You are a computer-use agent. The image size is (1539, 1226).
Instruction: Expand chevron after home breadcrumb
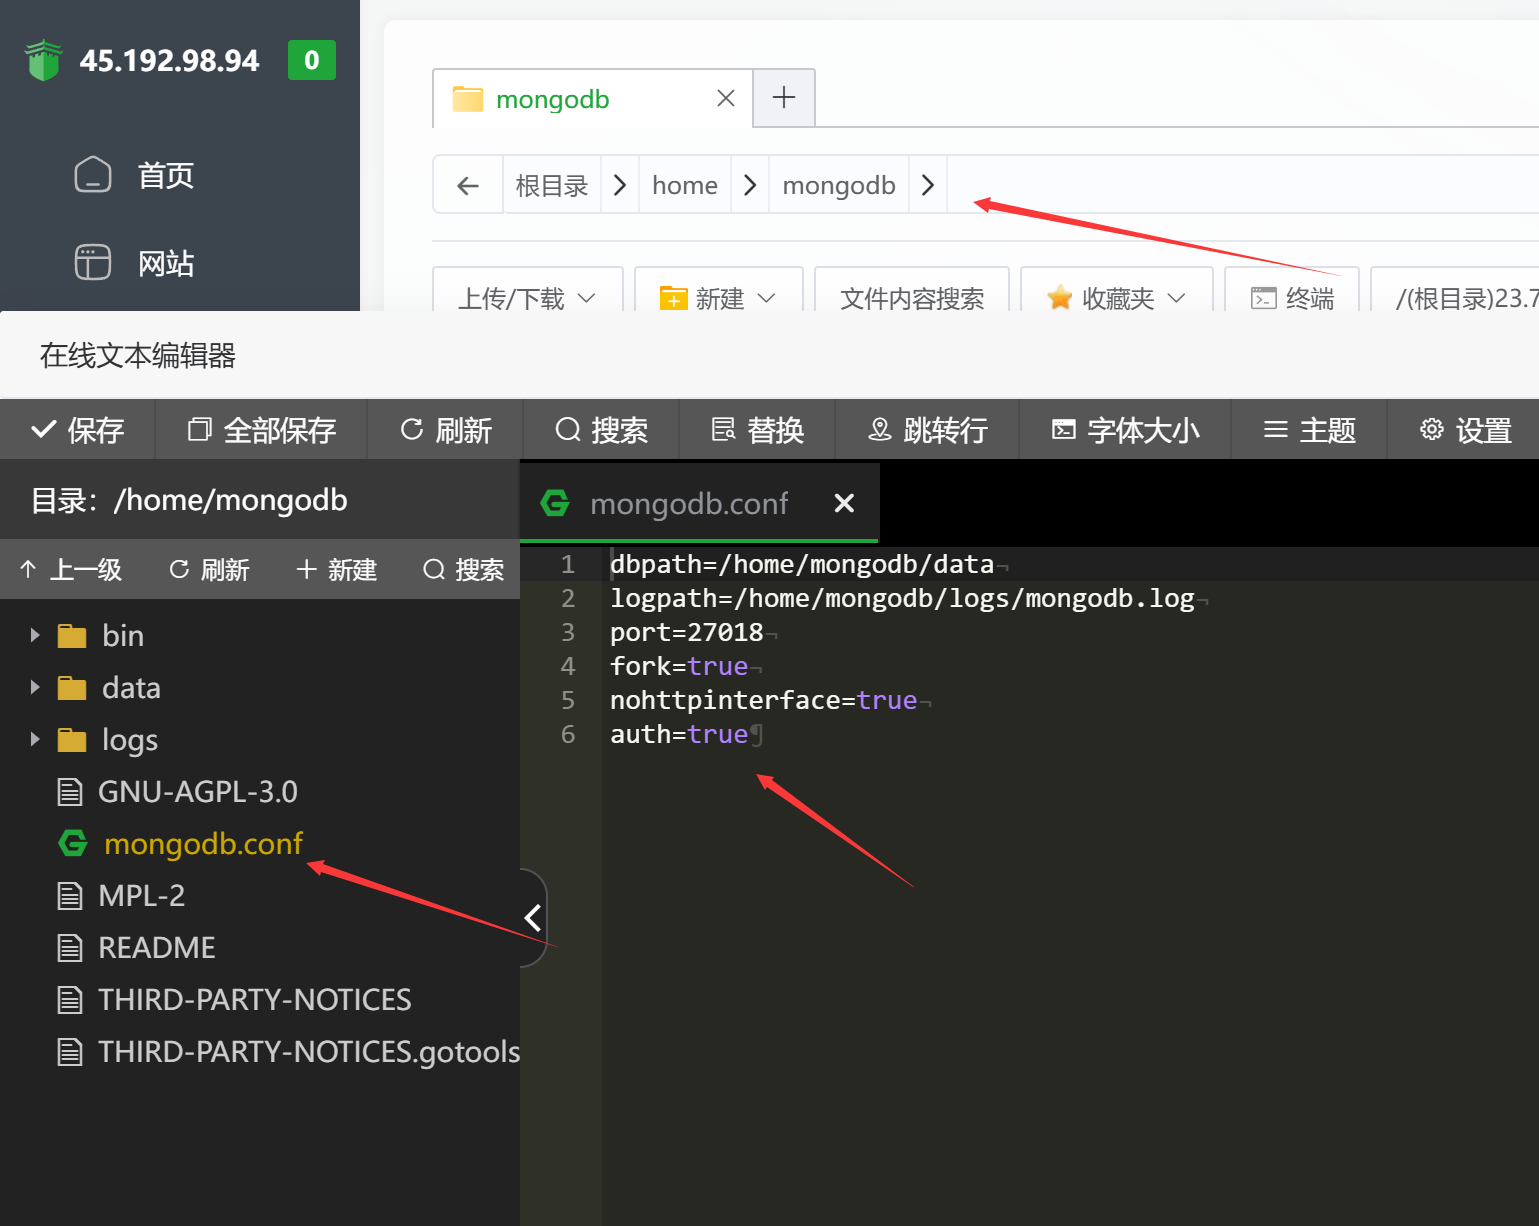click(750, 185)
